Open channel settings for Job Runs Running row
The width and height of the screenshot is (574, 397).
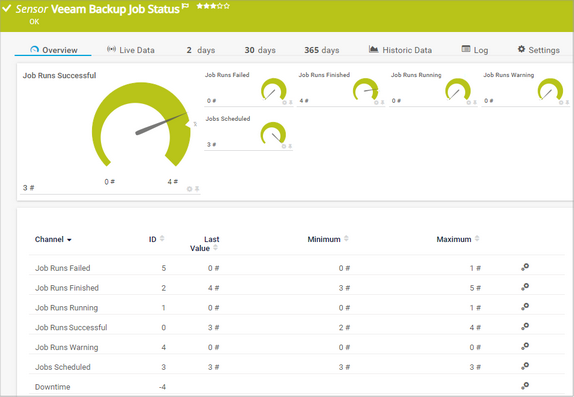tap(525, 307)
